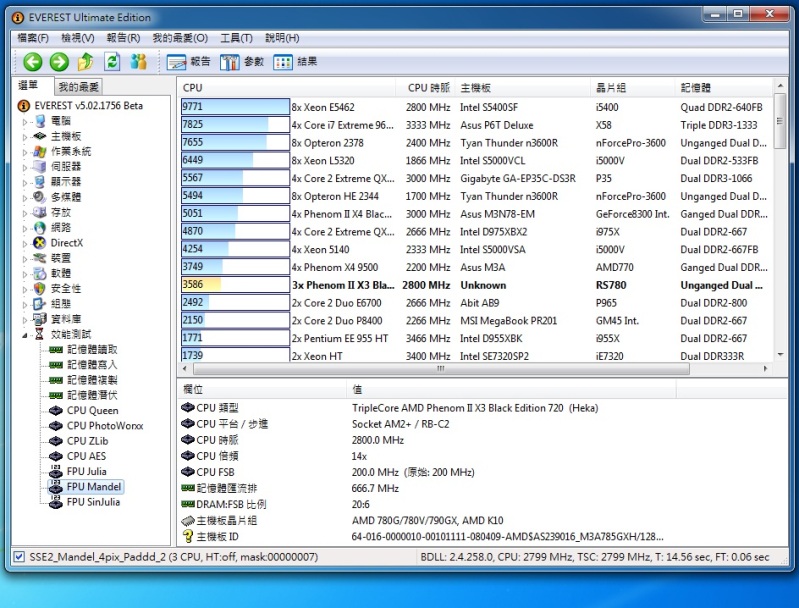Open the CPU AES benchmark
This screenshot has width=799, height=608.
[x=86, y=456]
